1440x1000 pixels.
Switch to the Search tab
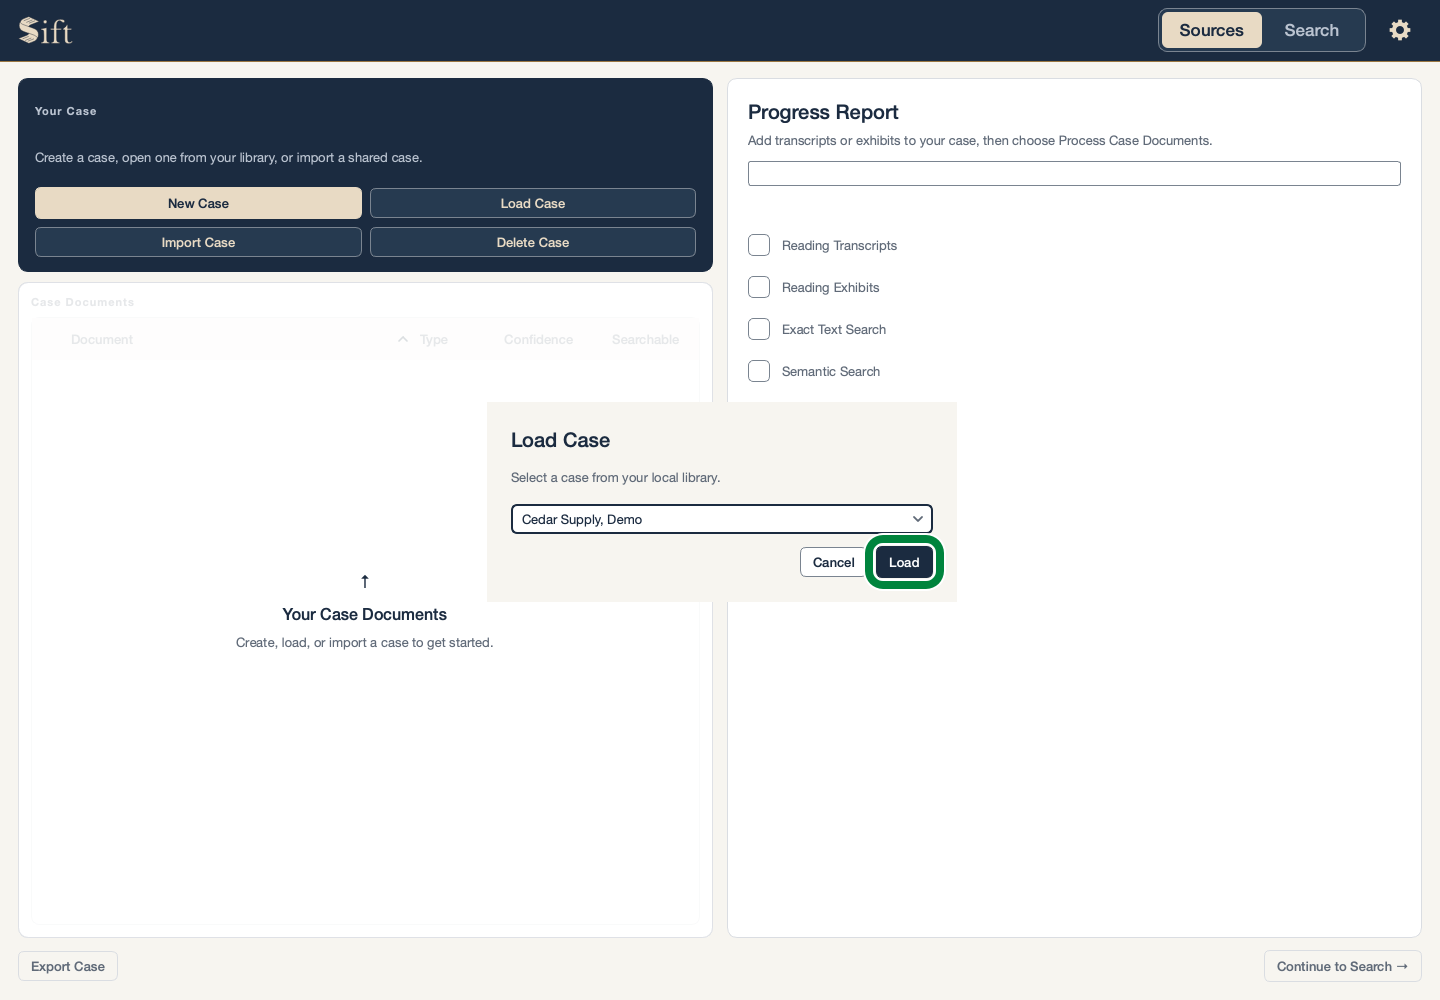(1311, 30)
